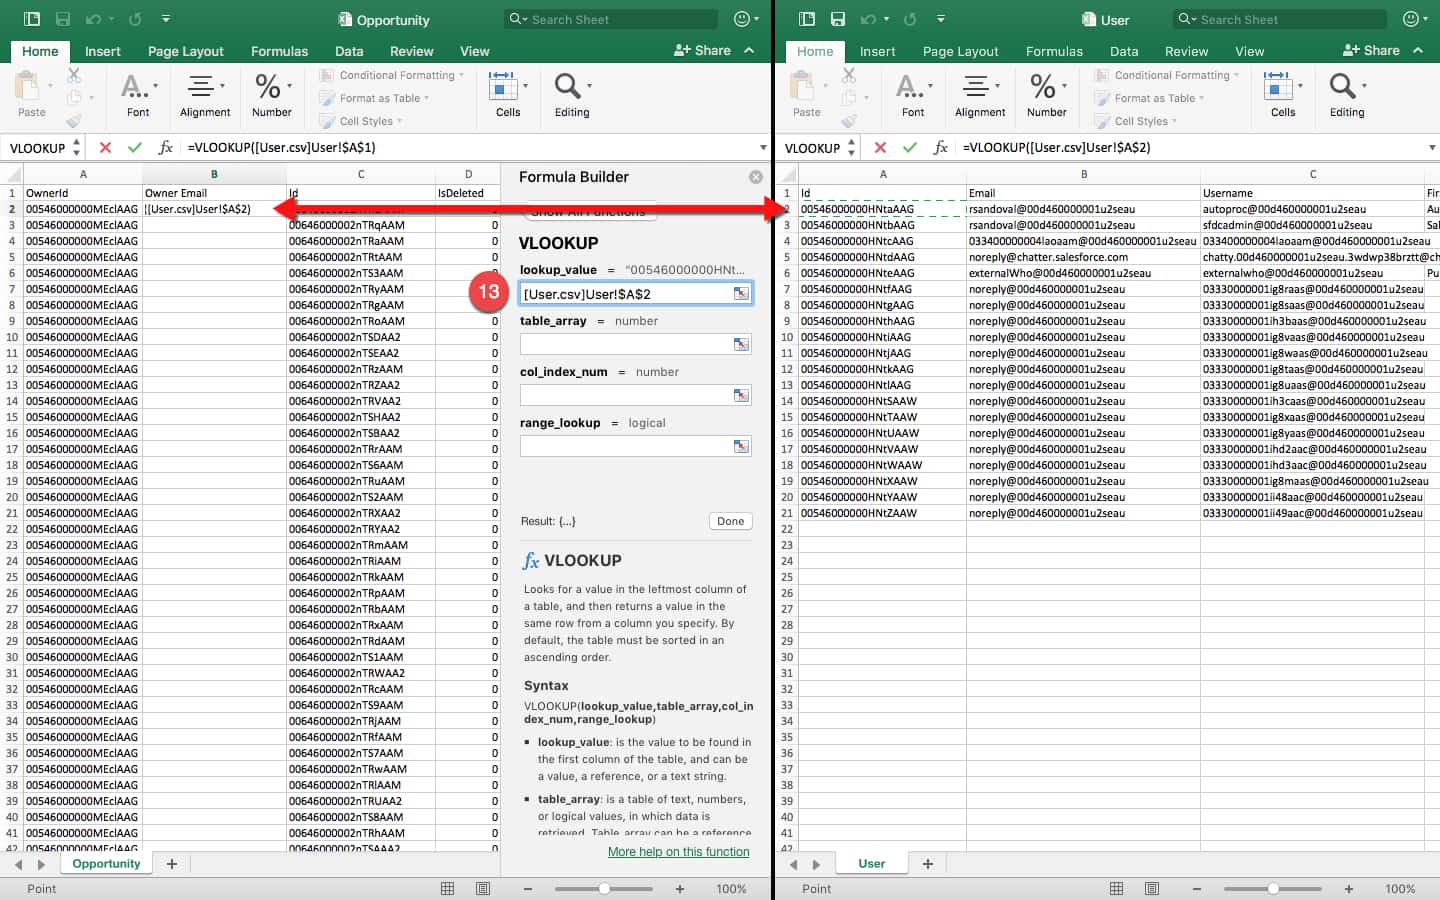Open Review tab in User window

[1187, 51]
